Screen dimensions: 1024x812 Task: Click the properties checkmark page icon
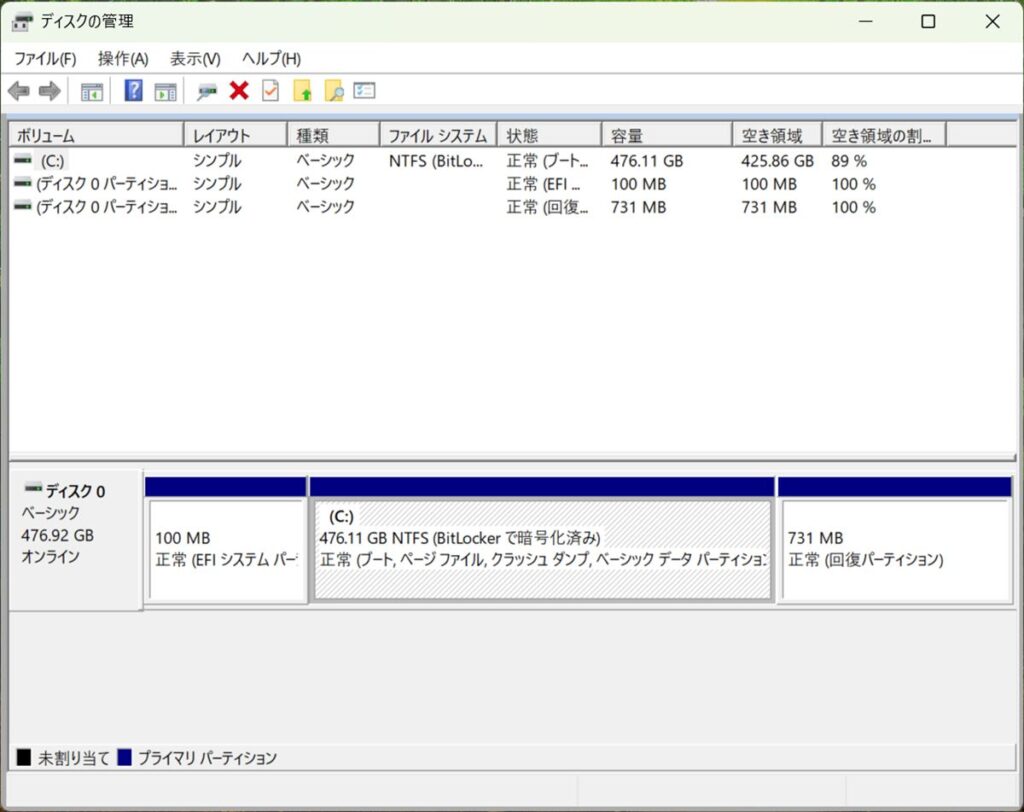tap(270, 91)
